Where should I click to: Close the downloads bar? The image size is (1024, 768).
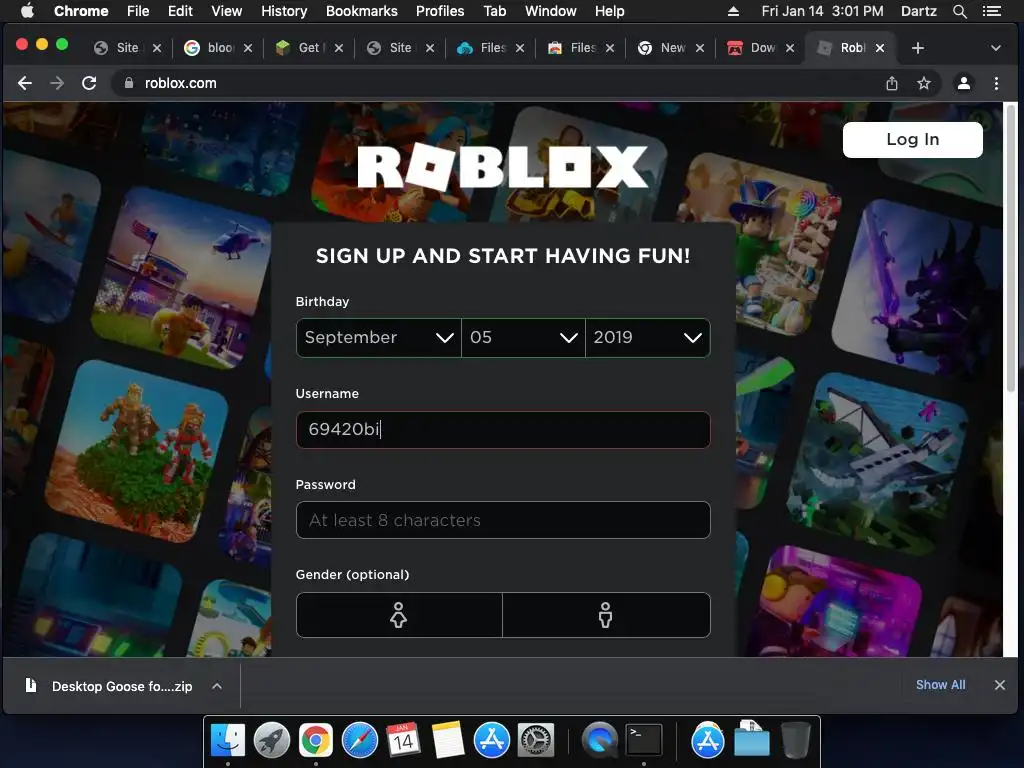pyautogui.click(x=999, y=684)
